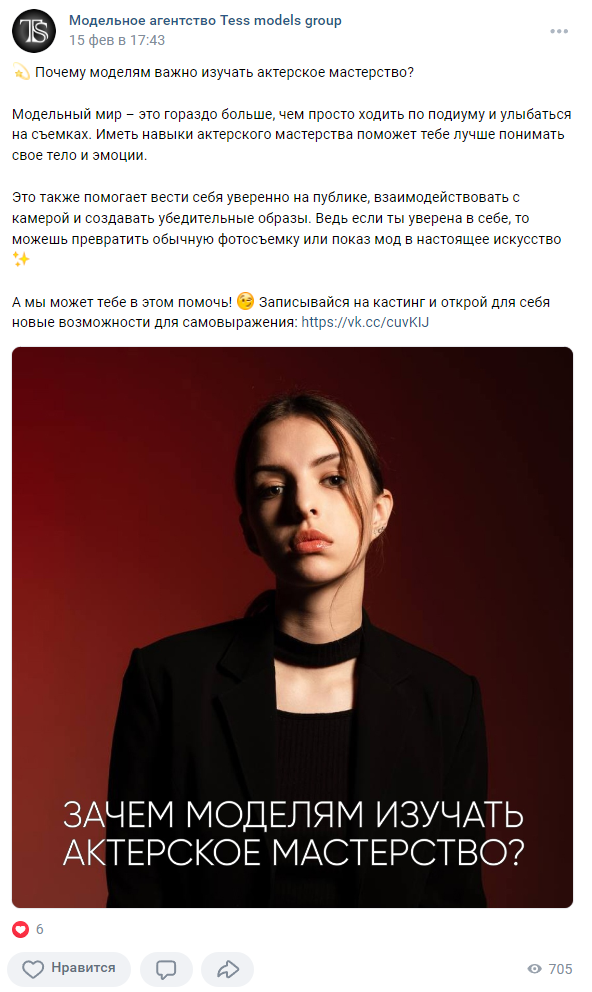This screenshot has height=992, width=592.
Task: Open the Tess models group avatar logo
Action: (34, 30)
